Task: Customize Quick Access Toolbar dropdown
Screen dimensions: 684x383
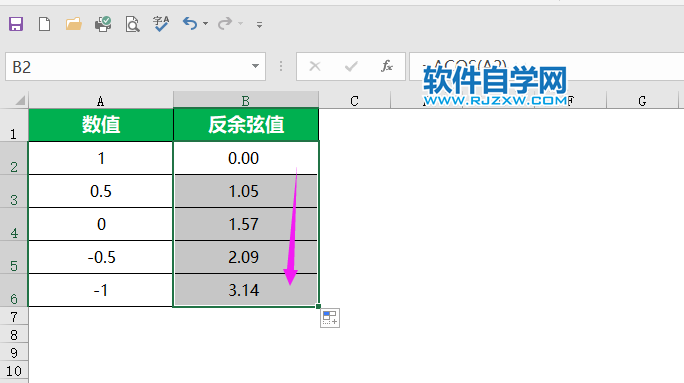Action: (x=260, y=25)
